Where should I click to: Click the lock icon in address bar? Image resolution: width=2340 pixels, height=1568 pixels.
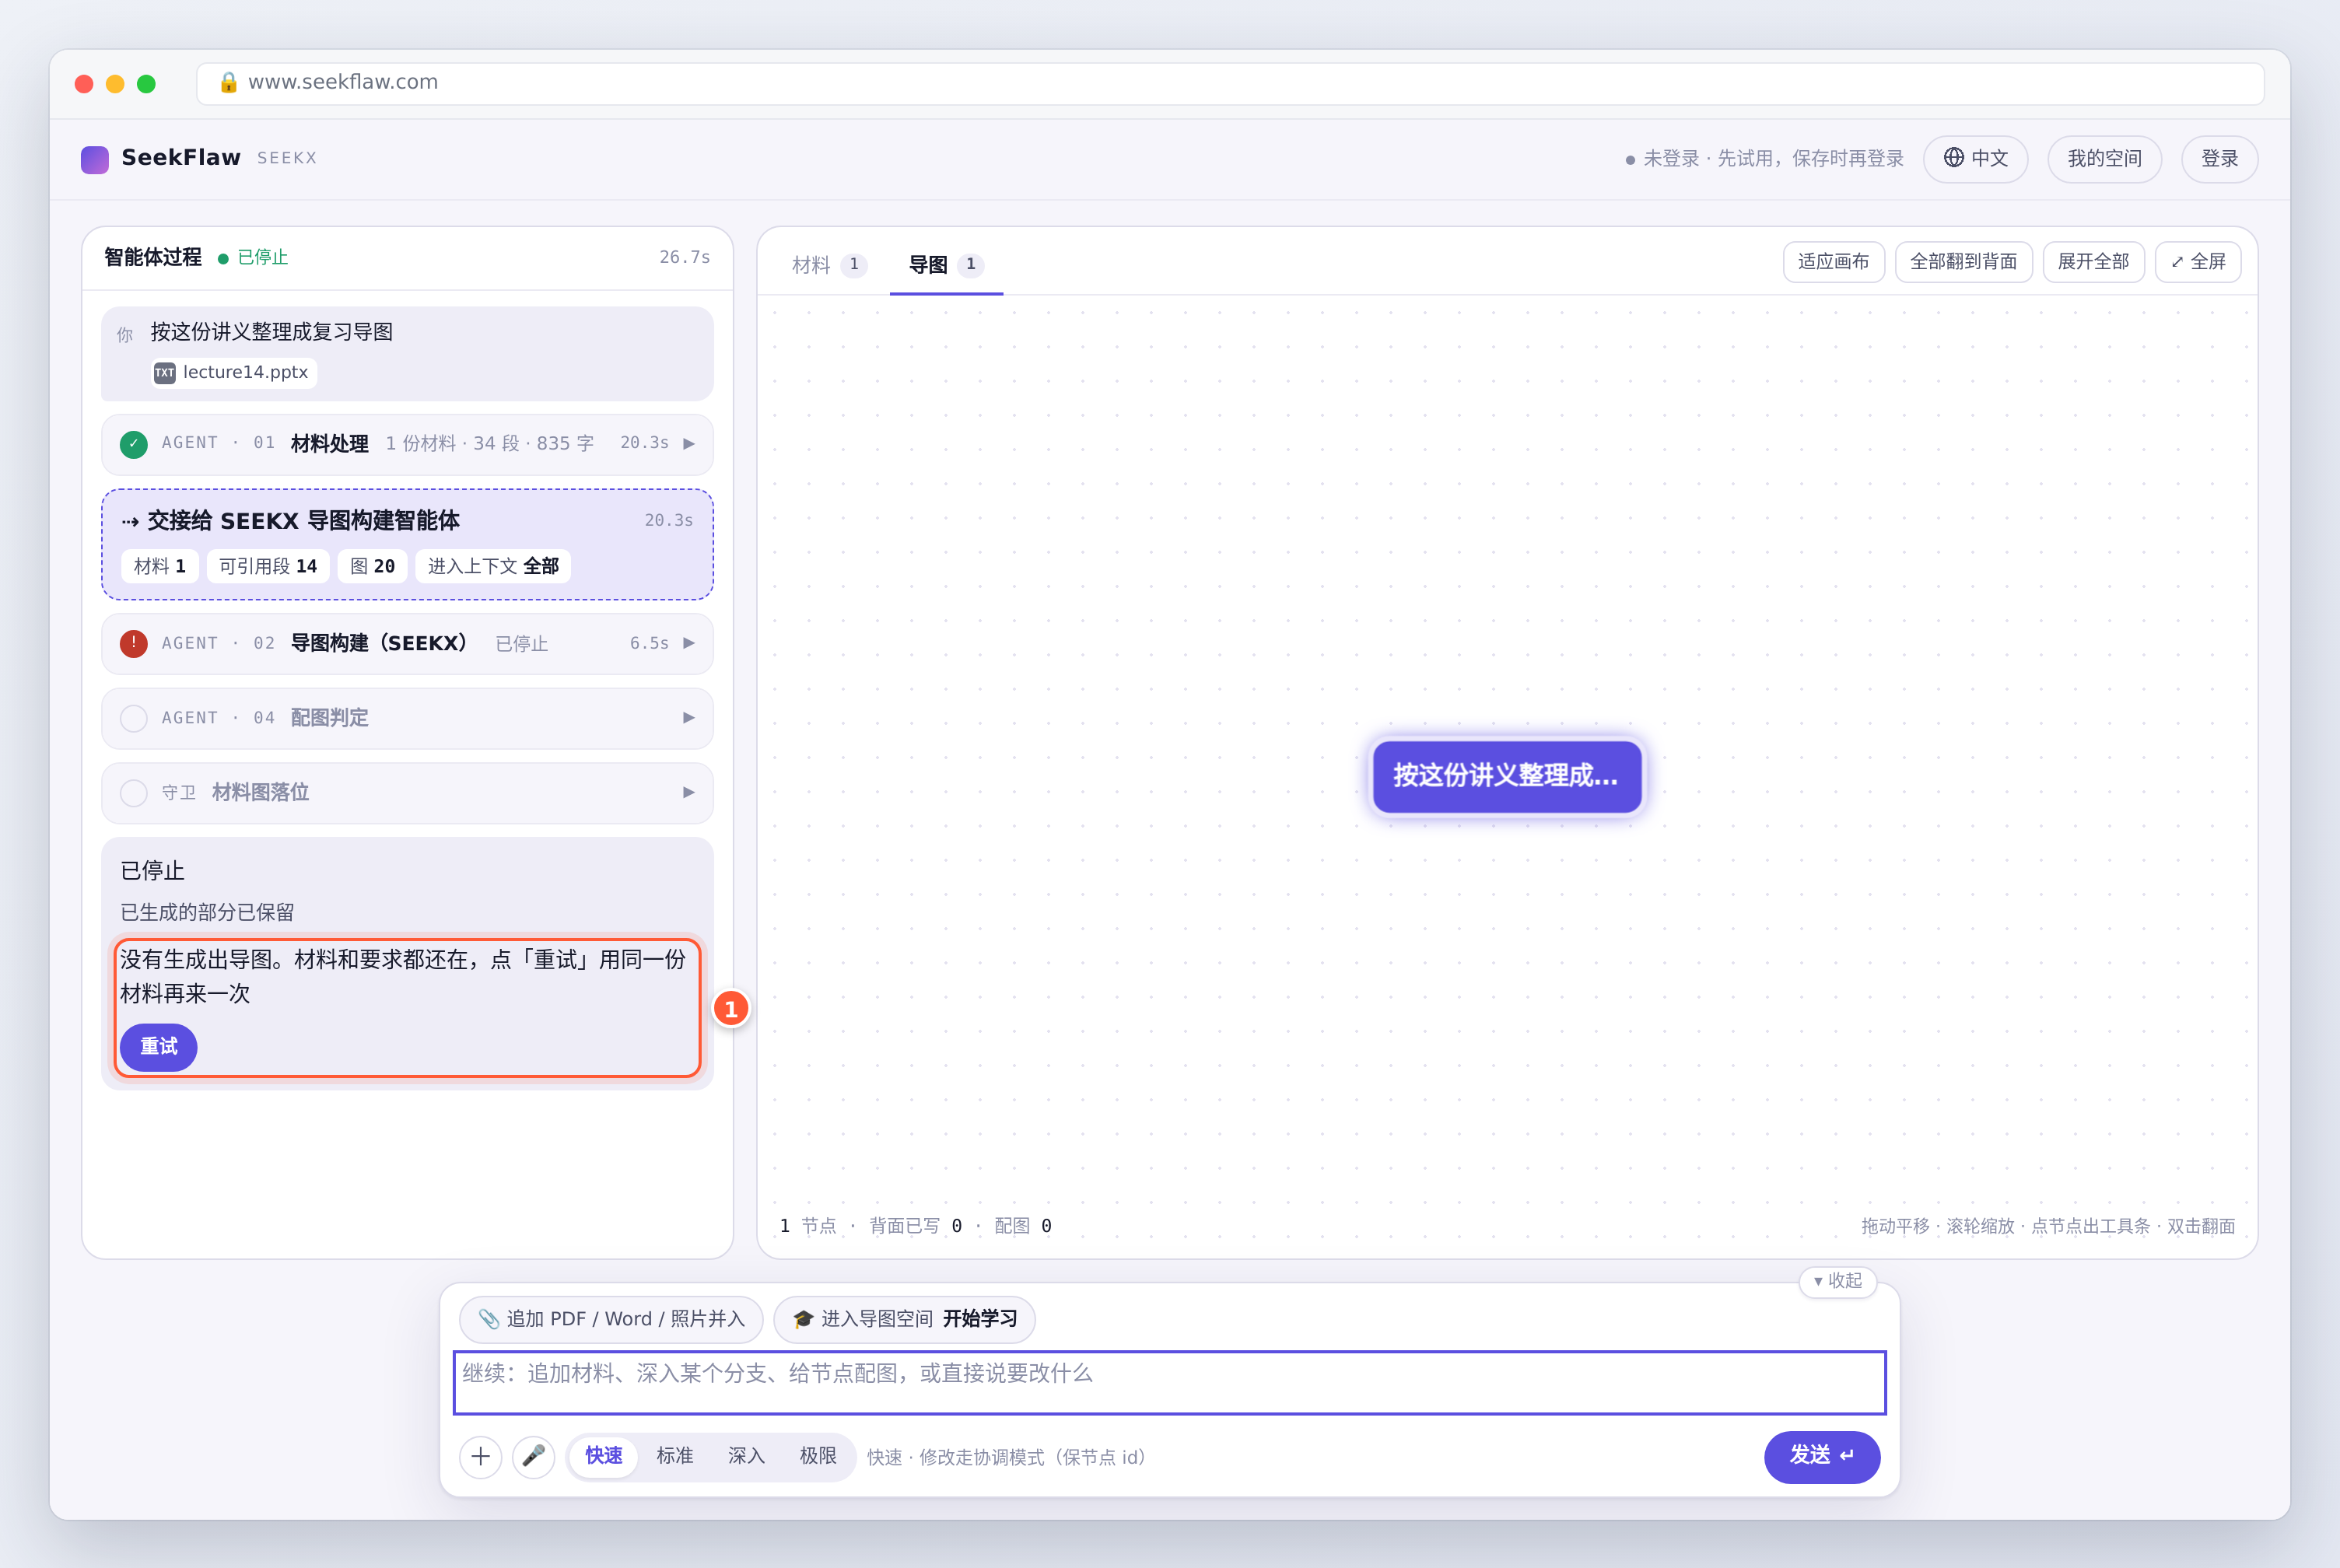point(228,82)
